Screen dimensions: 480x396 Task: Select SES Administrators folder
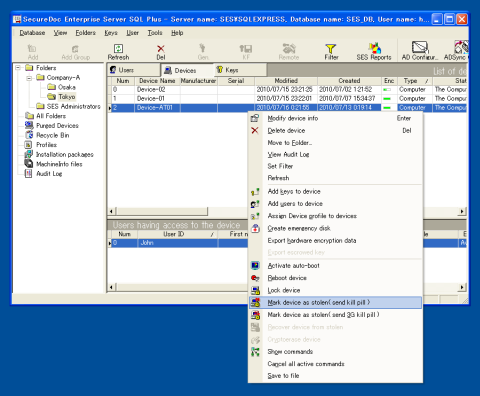tap(73, 106)
